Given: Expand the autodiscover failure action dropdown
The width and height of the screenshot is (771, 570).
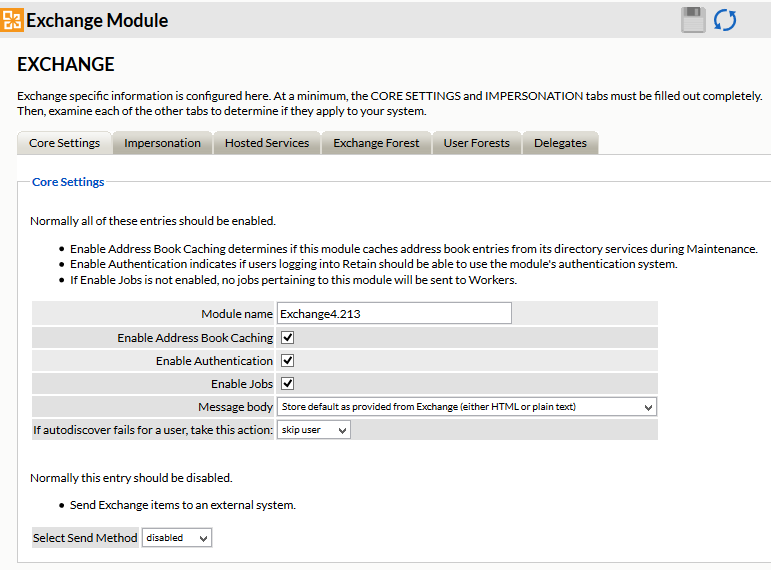Looking at the screenshot, I should coord(313,430).
